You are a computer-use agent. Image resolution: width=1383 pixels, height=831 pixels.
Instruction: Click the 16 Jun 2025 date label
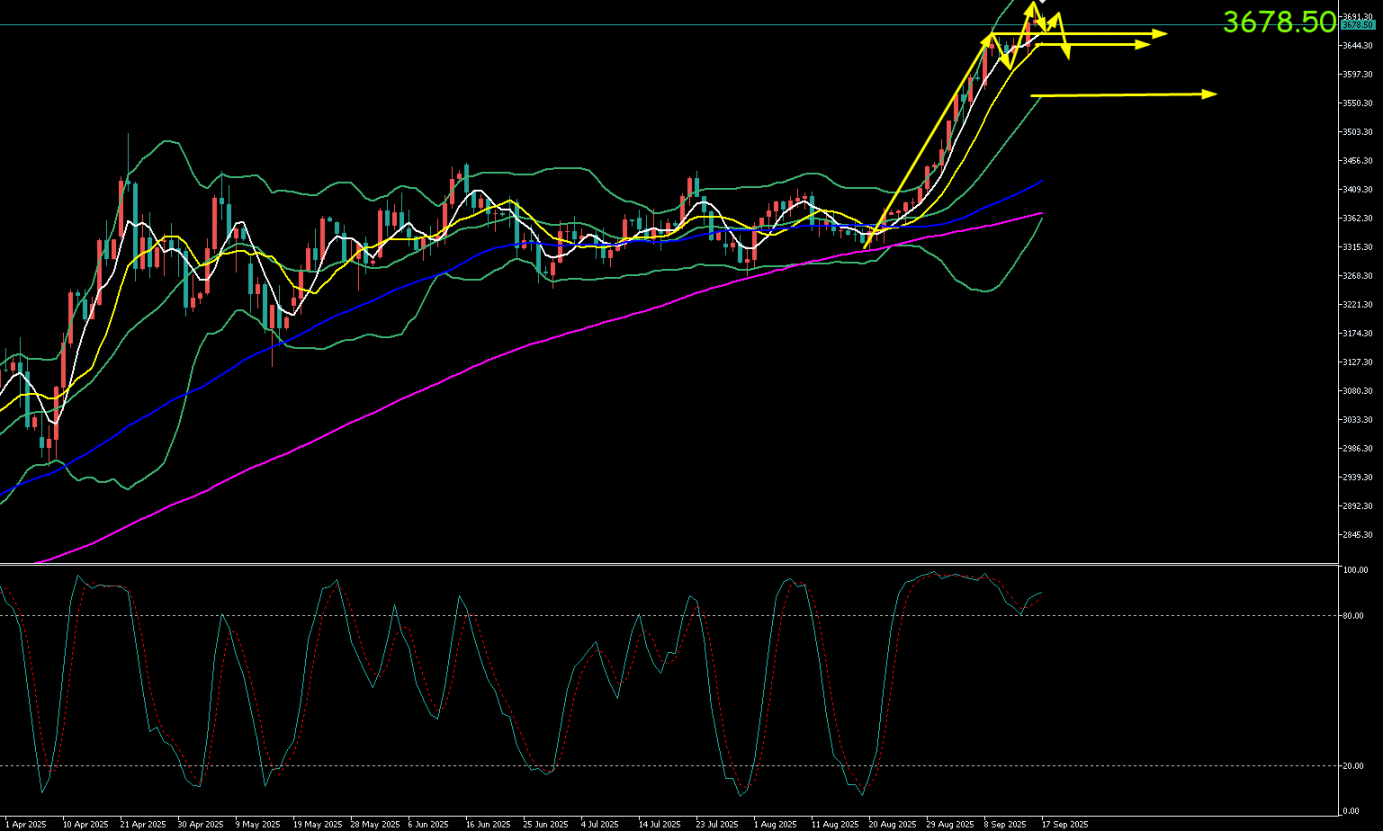point(489,825)
